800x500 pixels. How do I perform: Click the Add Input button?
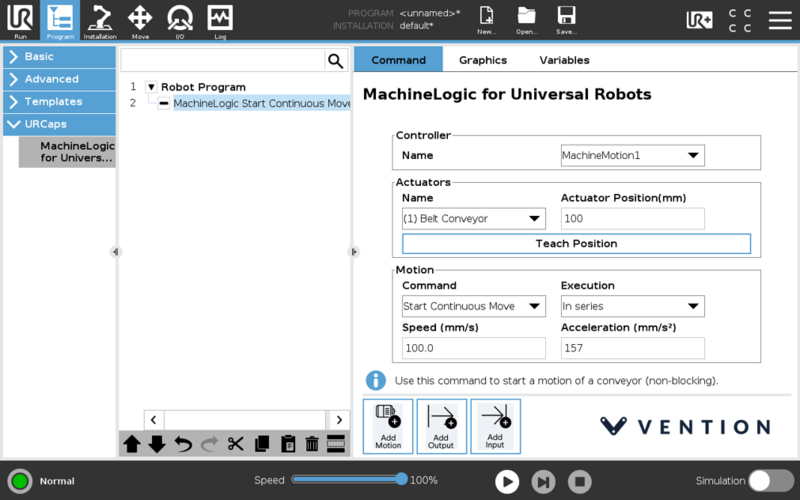(x=495, y=427)
